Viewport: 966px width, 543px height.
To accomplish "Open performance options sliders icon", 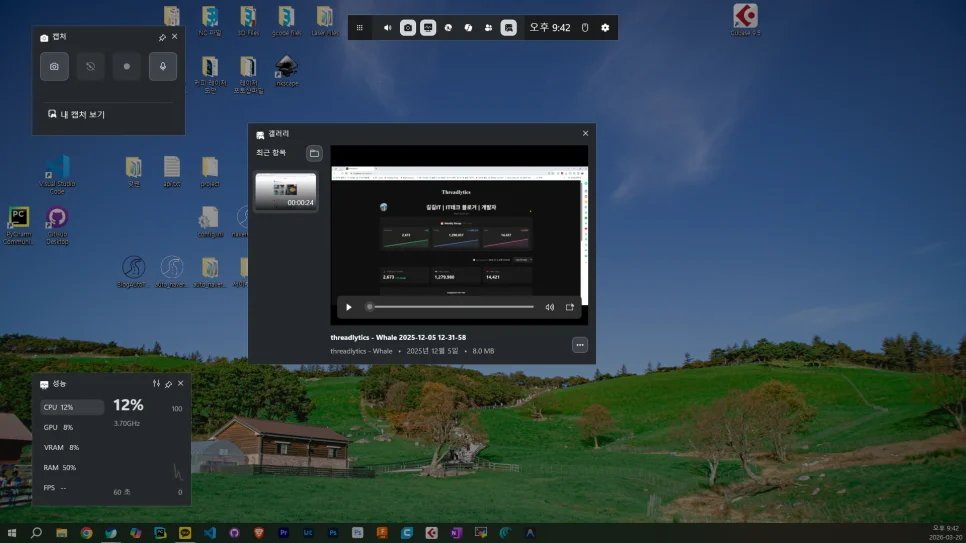I will [x=156, y=383].
